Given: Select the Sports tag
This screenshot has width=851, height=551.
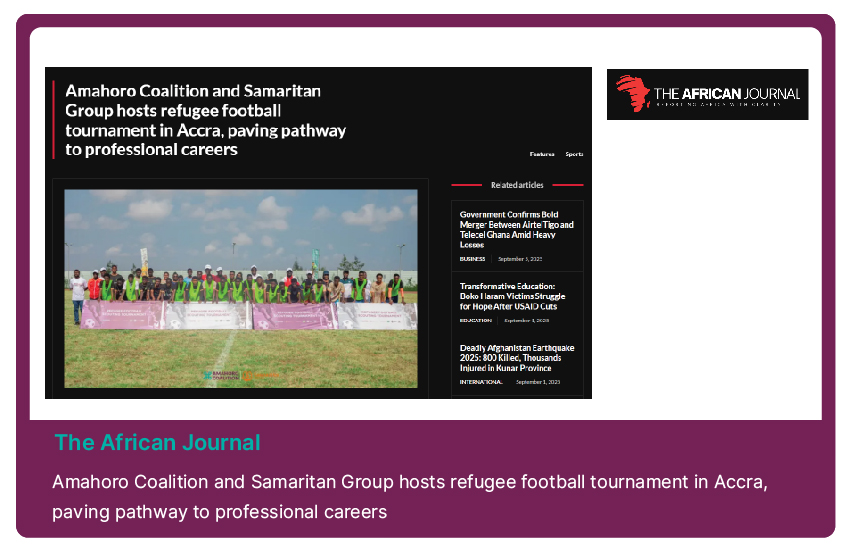Looking at the screenshot, I should click(x=574, y=154).
